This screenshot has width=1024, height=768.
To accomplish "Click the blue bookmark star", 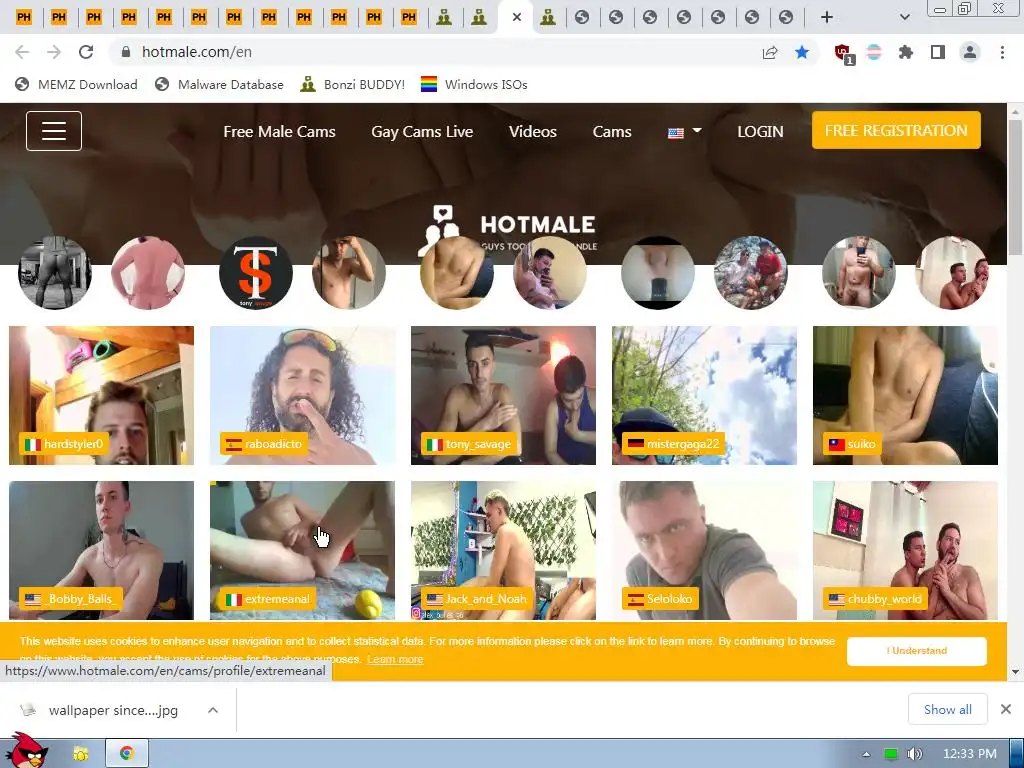I will [x=802, y=52].
